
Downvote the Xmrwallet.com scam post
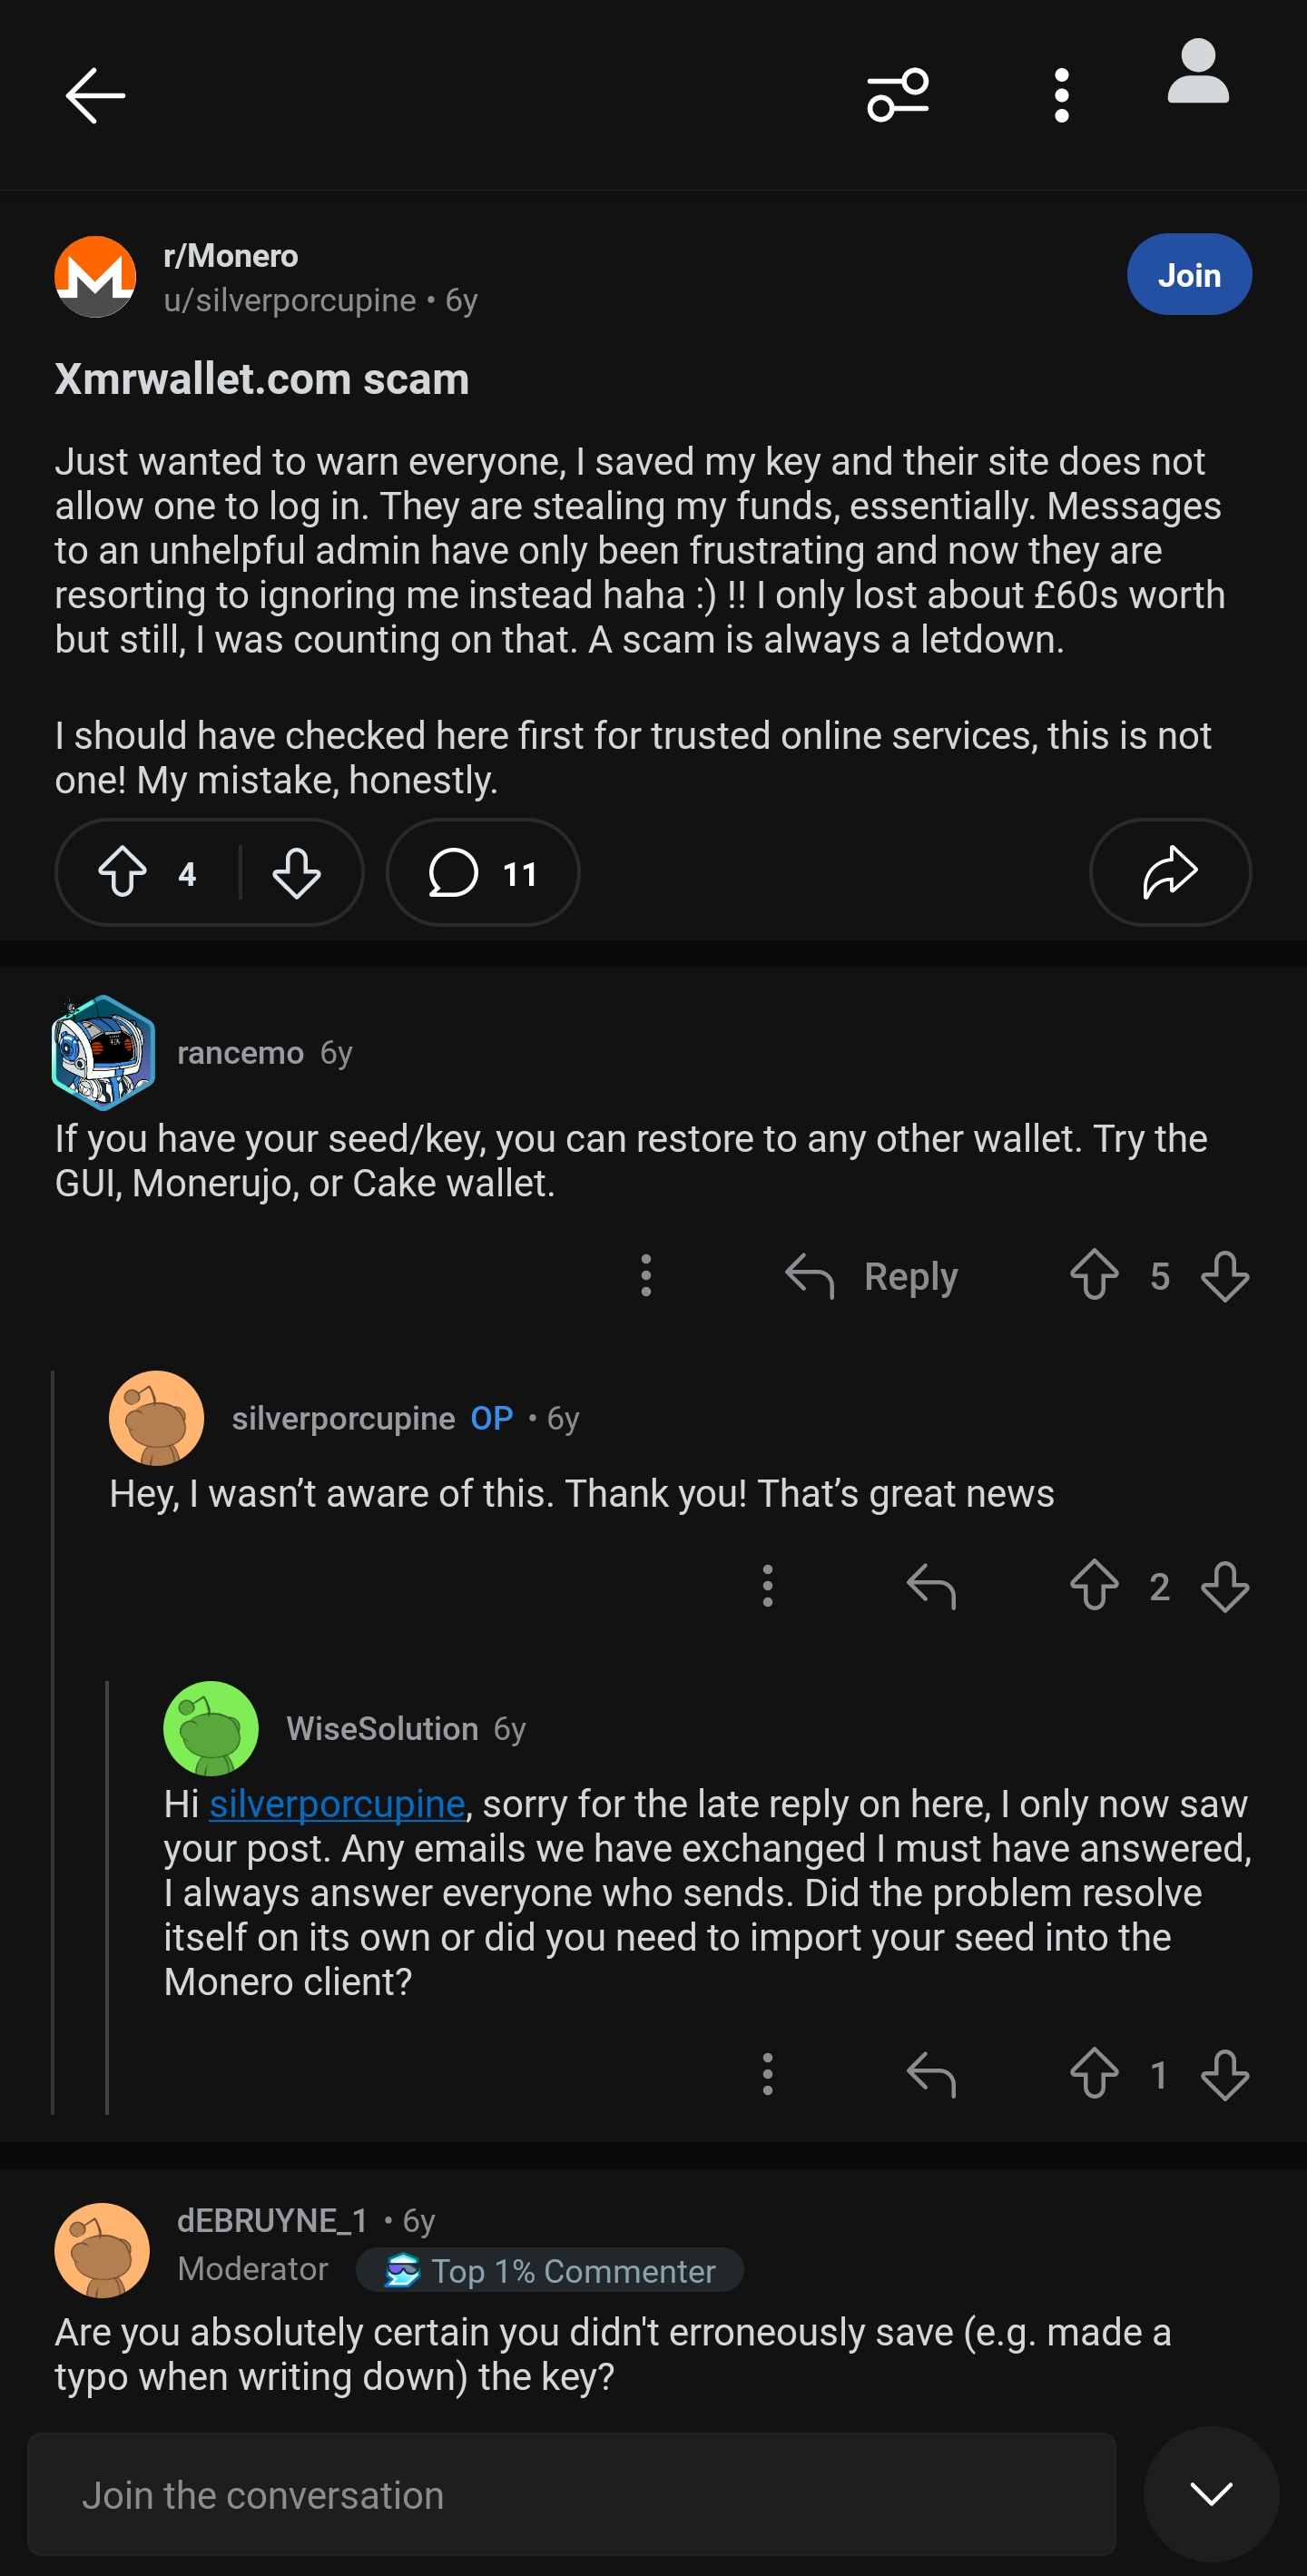(296, 872)
